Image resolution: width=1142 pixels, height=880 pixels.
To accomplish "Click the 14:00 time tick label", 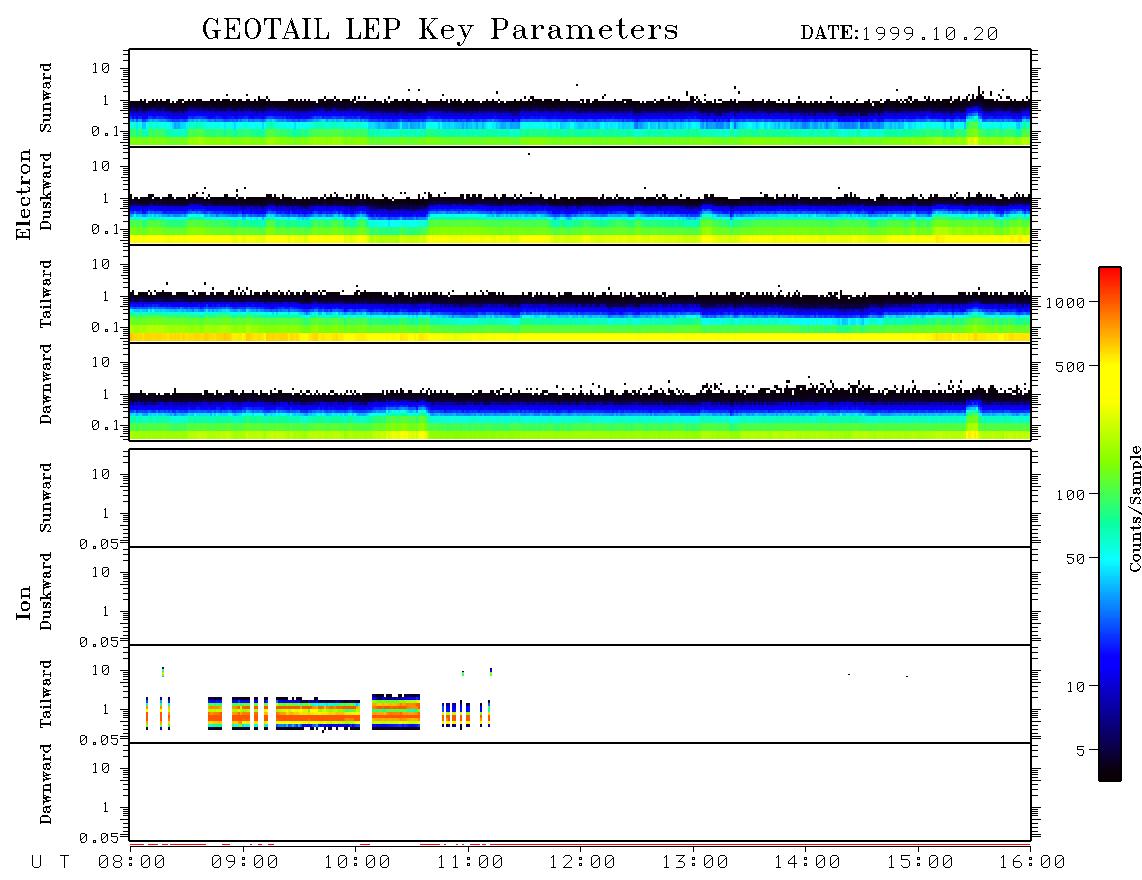I will (807, 862).
